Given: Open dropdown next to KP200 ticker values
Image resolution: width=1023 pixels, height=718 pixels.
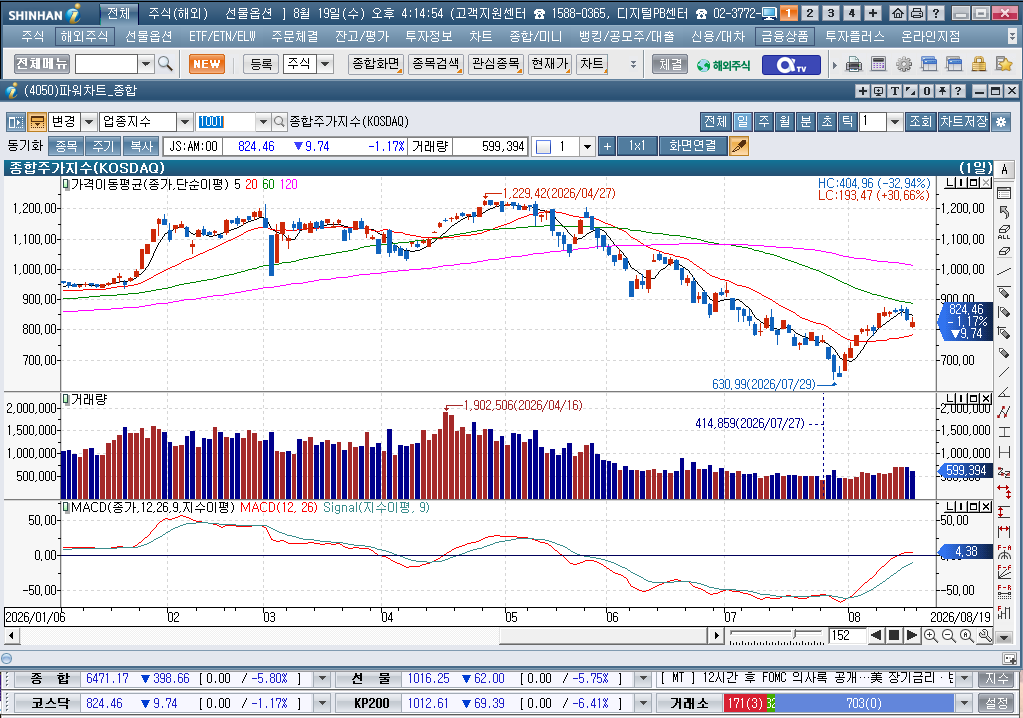Looking at the screenshot, I should coord(643,704).
